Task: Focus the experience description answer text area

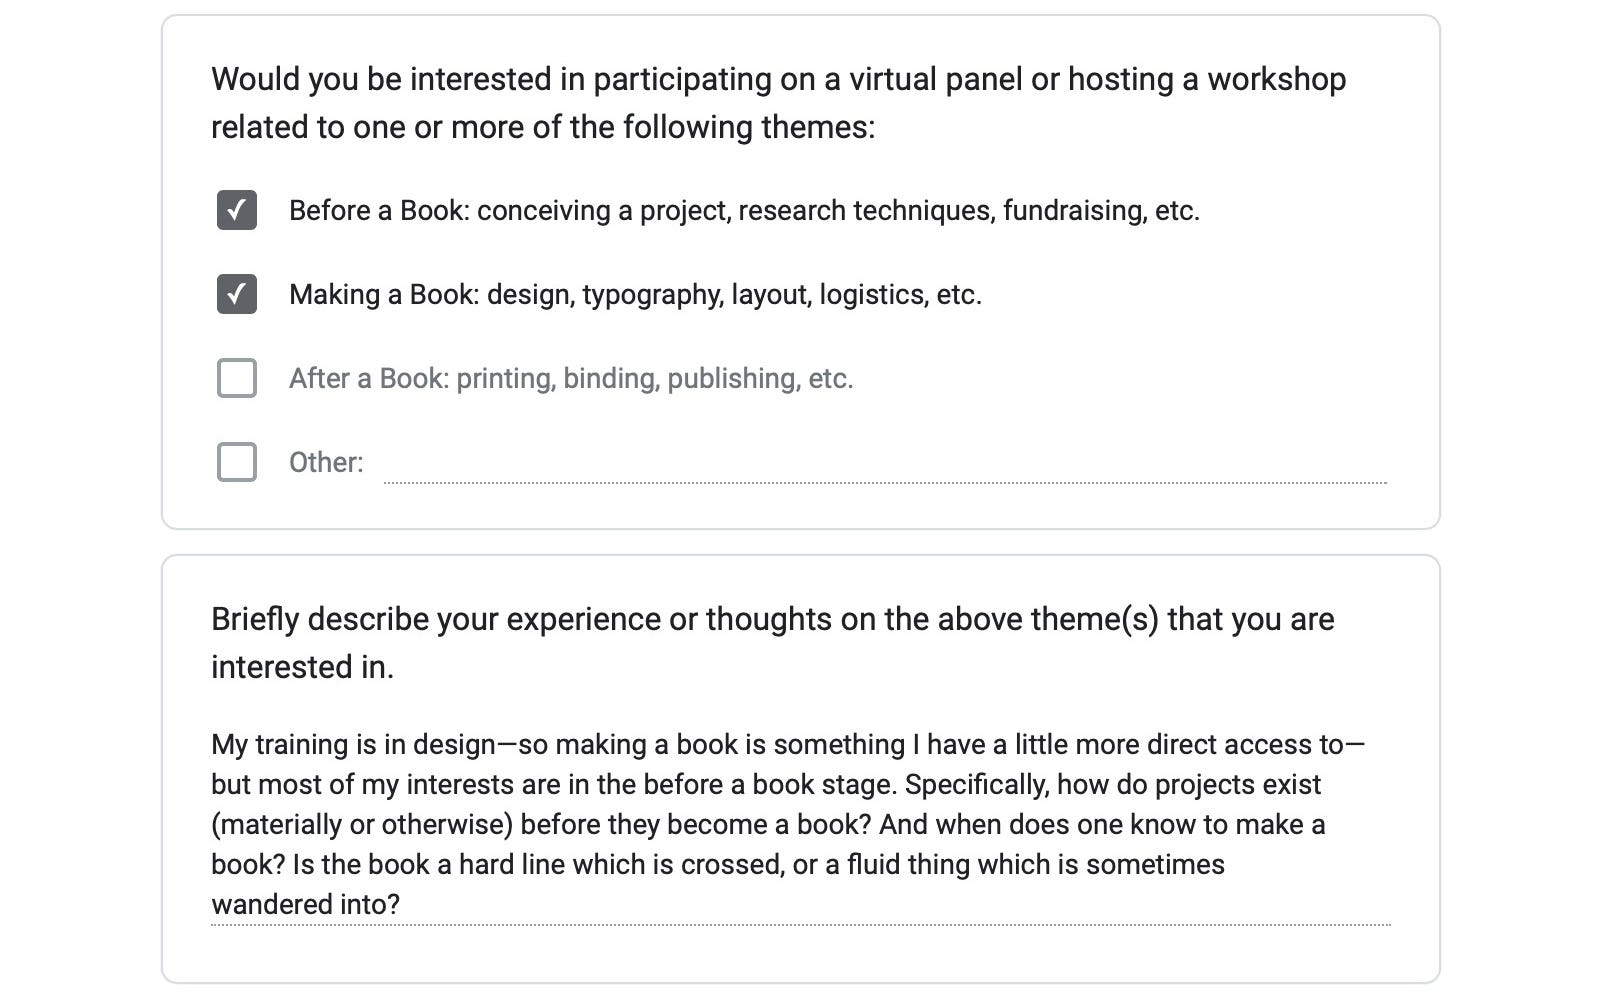Action: click(800, 824)
